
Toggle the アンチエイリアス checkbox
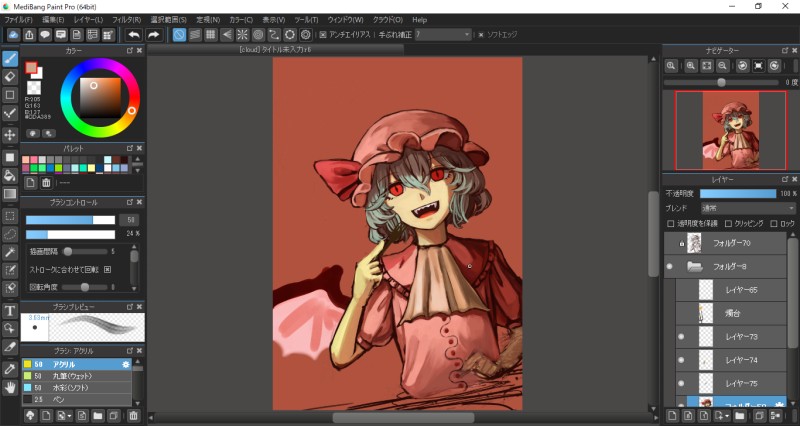point(323,35)
